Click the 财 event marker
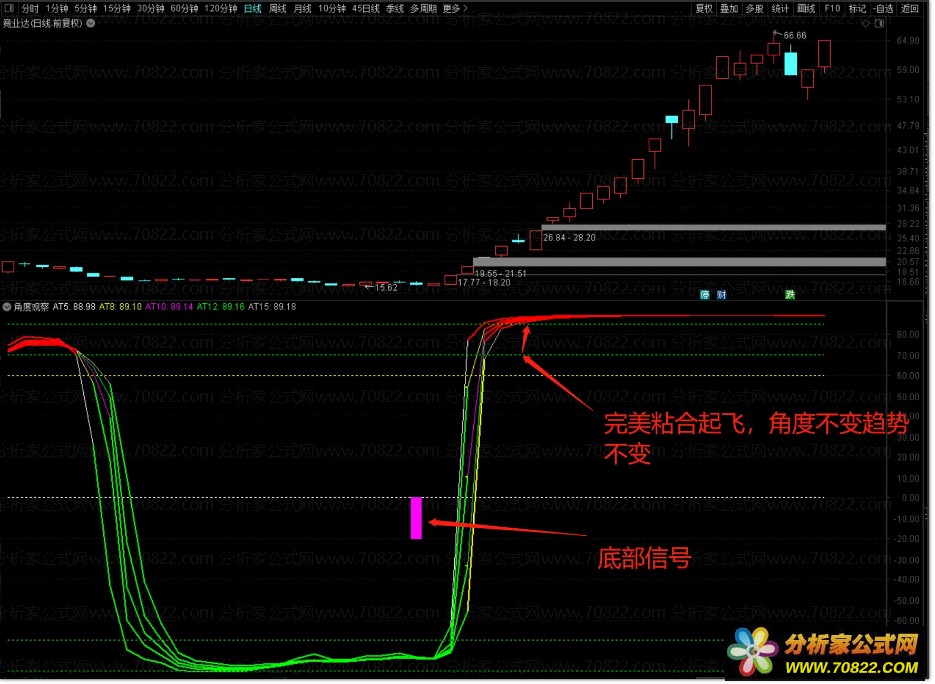Viewport: 935px width, 684px height. [x=722, y=295]
